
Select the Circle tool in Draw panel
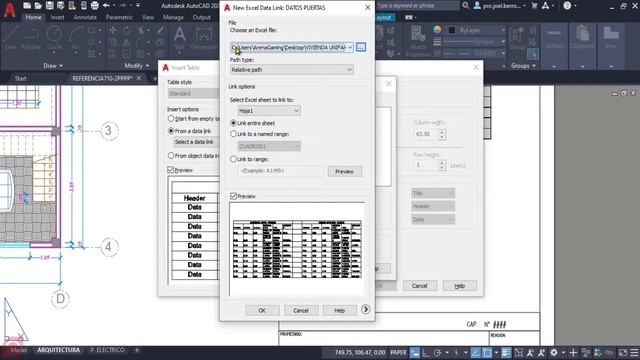pyautogui.click(x=54, y=38)
